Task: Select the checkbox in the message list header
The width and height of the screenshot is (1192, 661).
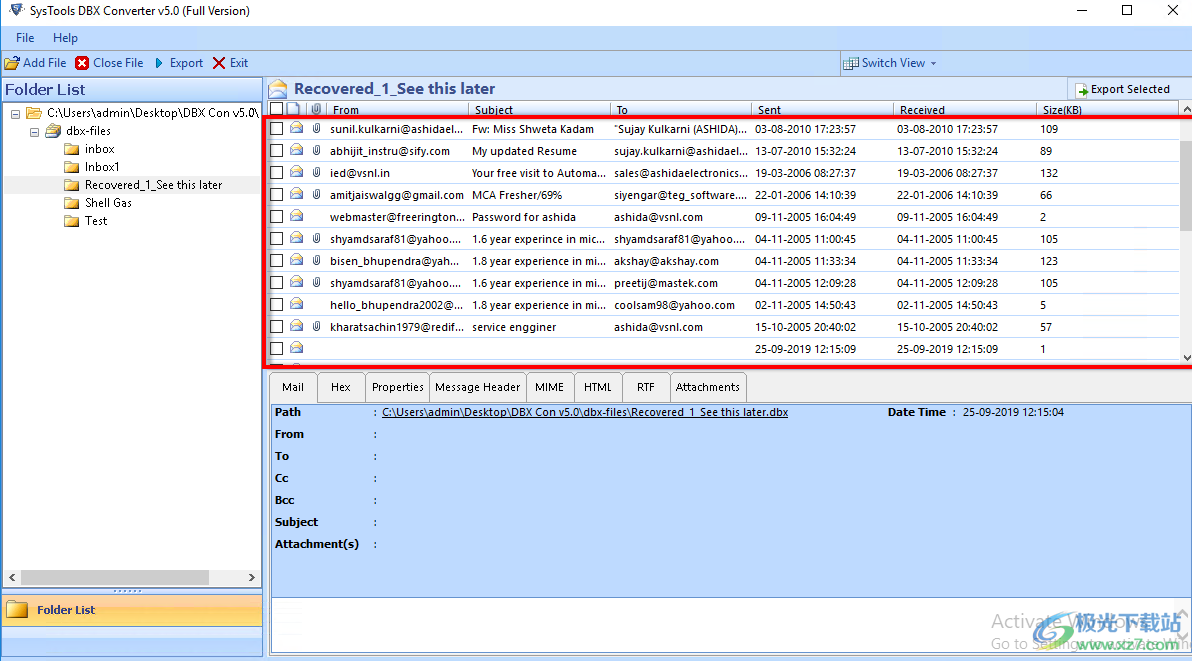Action: coord(276,109)
